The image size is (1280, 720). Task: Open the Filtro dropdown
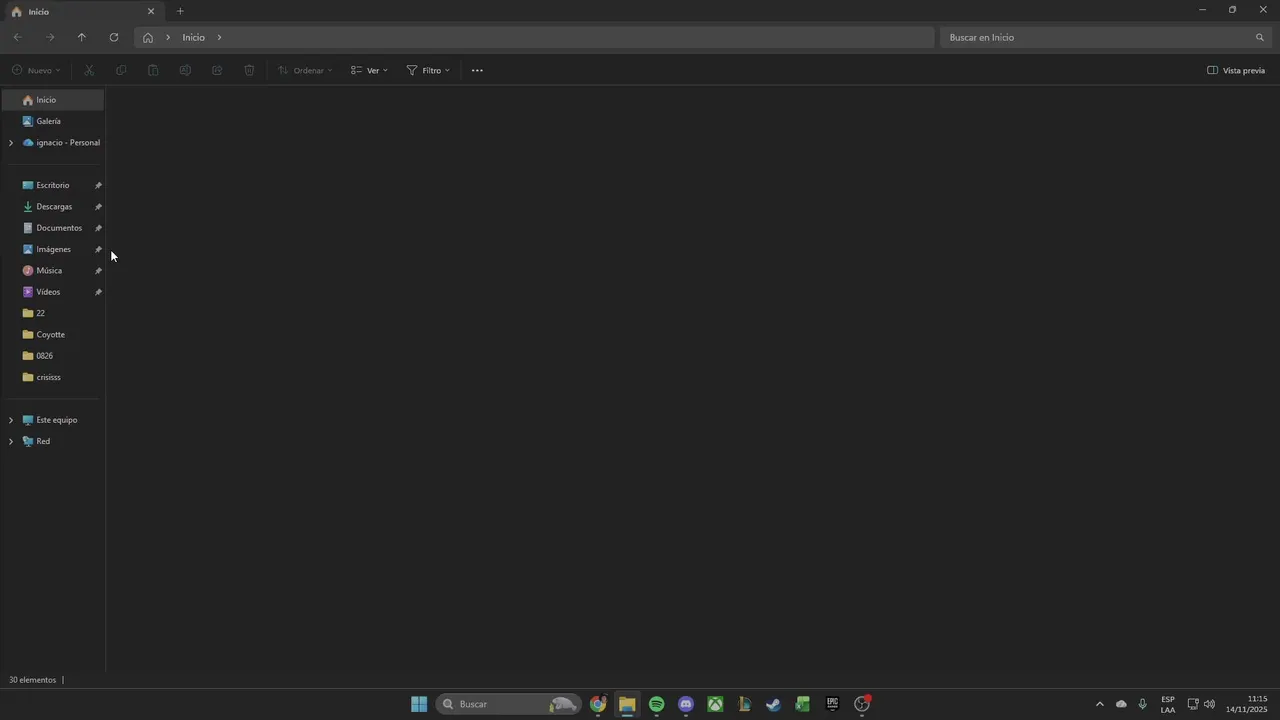point(428,70)
